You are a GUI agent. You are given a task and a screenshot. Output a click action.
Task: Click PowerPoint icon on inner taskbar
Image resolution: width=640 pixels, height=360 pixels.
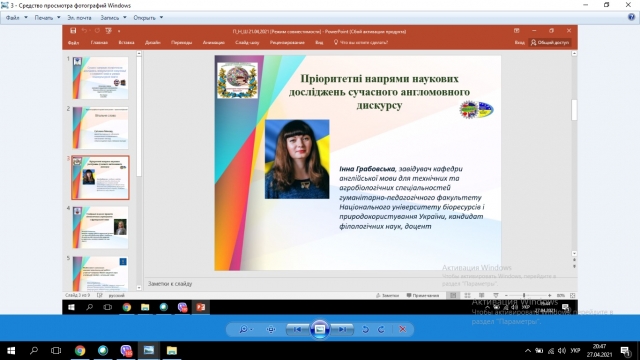point(200,307)
